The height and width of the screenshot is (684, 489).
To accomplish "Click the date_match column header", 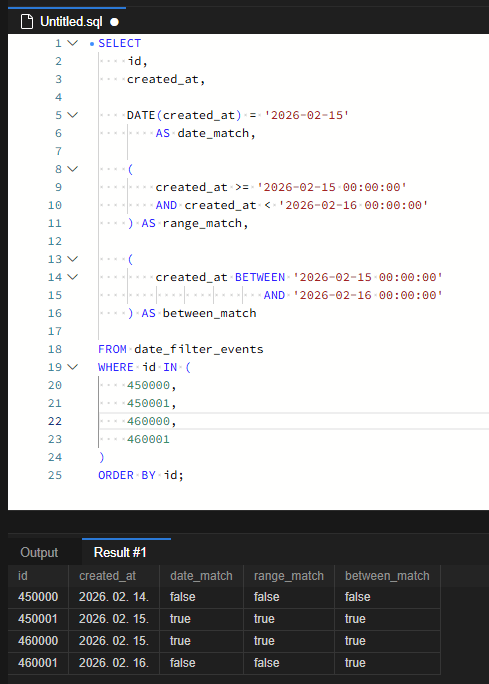I will (x=201, y=576).
